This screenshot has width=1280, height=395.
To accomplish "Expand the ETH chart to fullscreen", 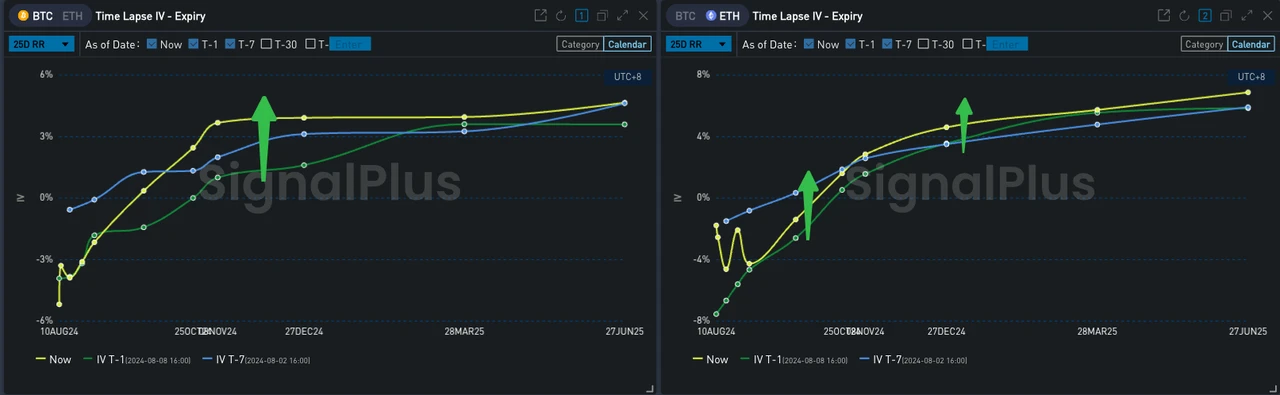I will [1246, 16].
